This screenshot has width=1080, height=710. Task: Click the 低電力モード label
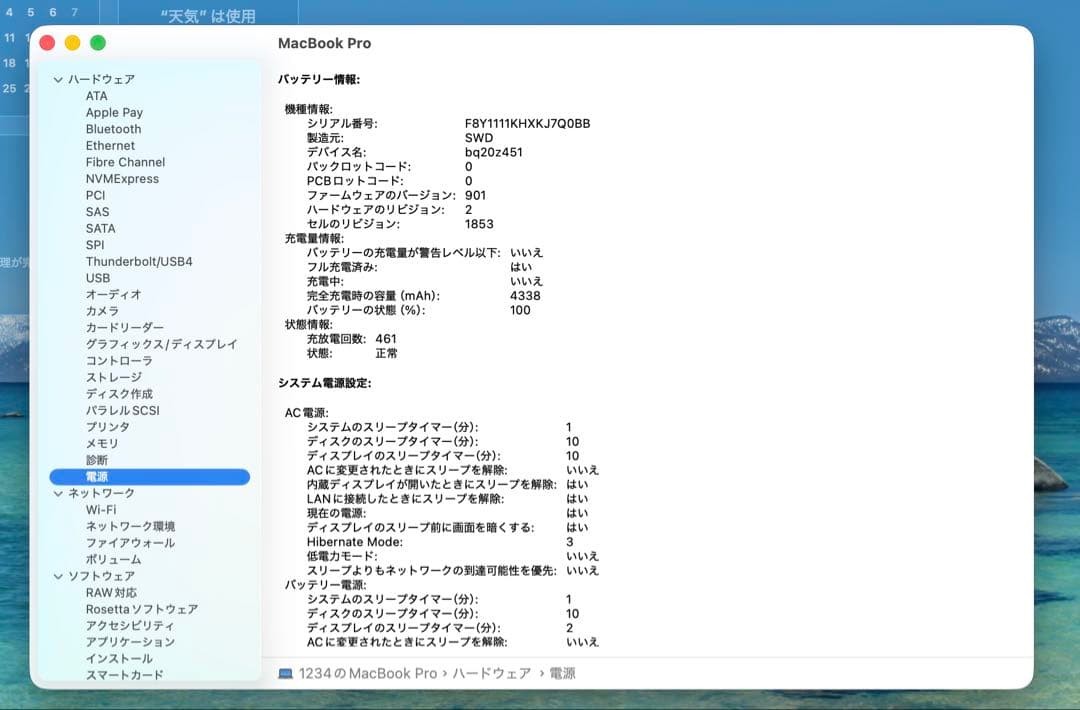pyautogui.click(x=342, y=557)
